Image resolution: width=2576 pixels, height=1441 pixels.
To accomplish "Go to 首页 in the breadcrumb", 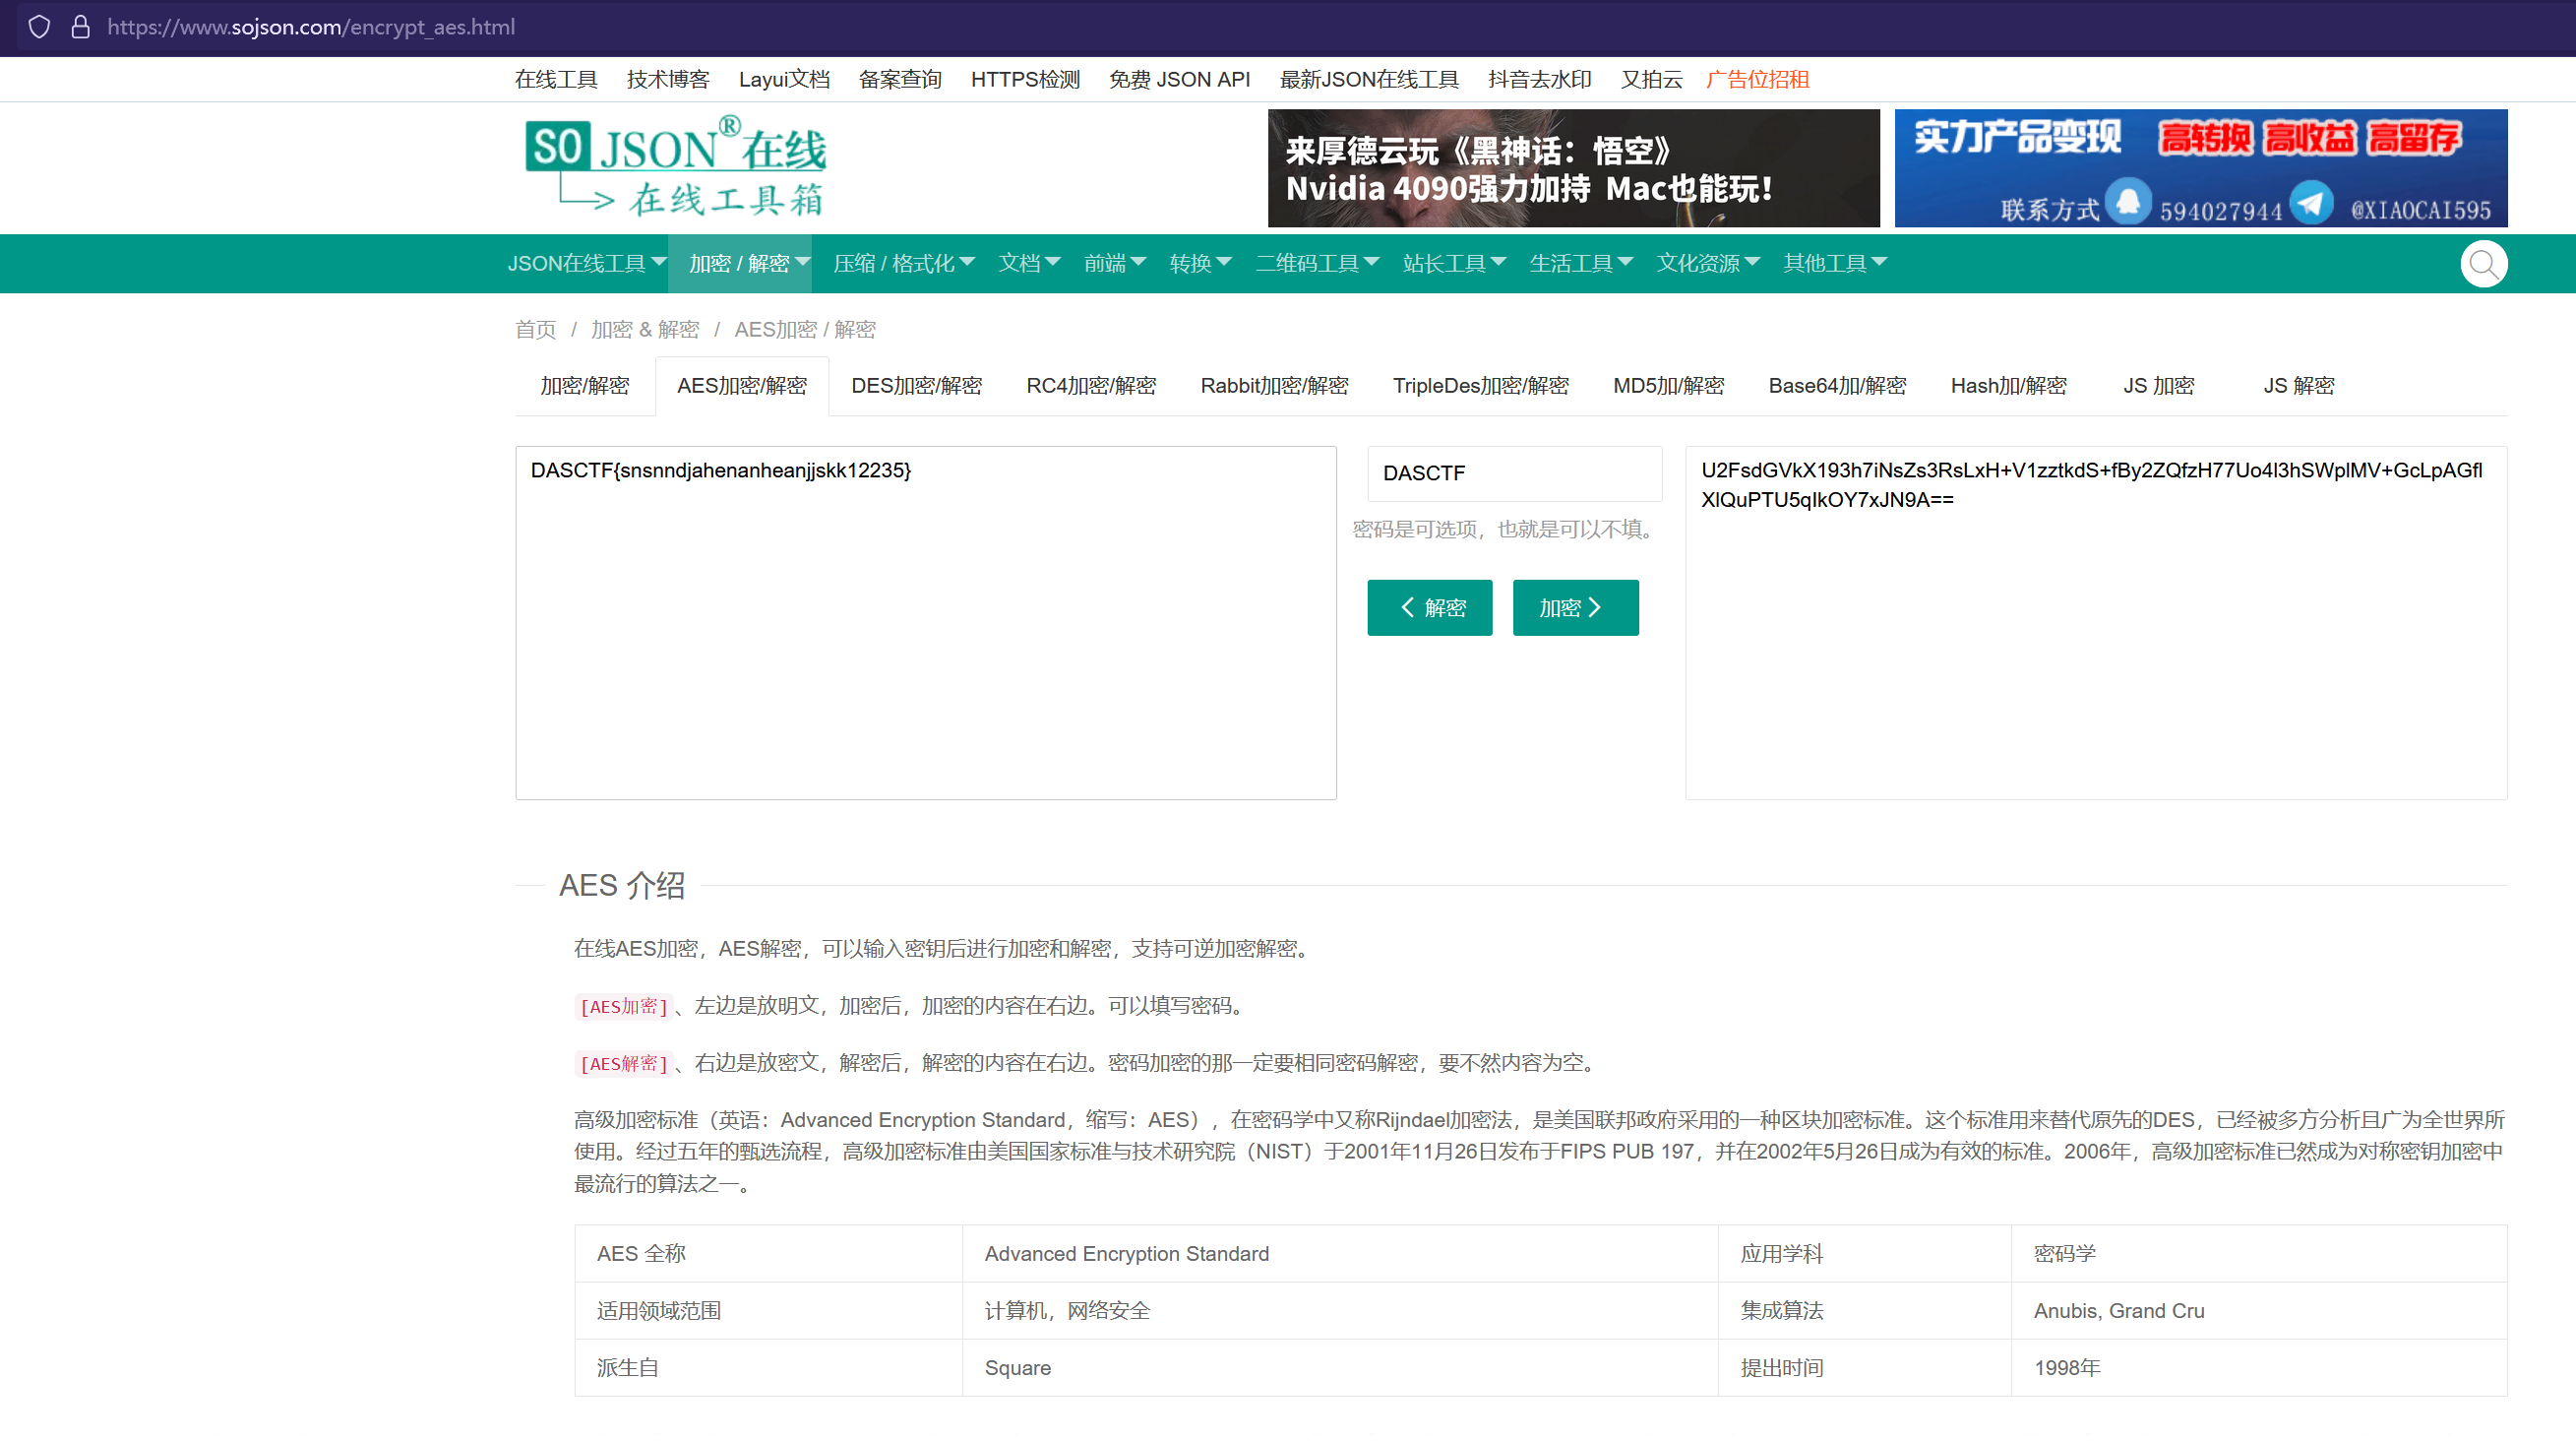I will tap(536, 330).
